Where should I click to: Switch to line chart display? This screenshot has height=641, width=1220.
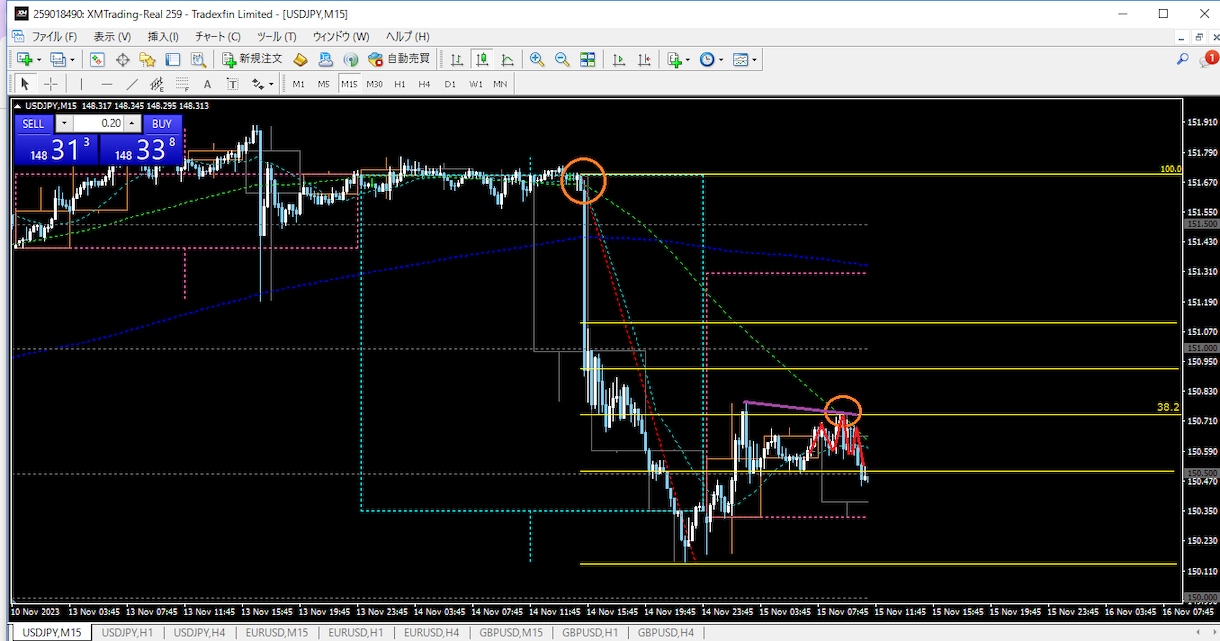coord(507,60)
